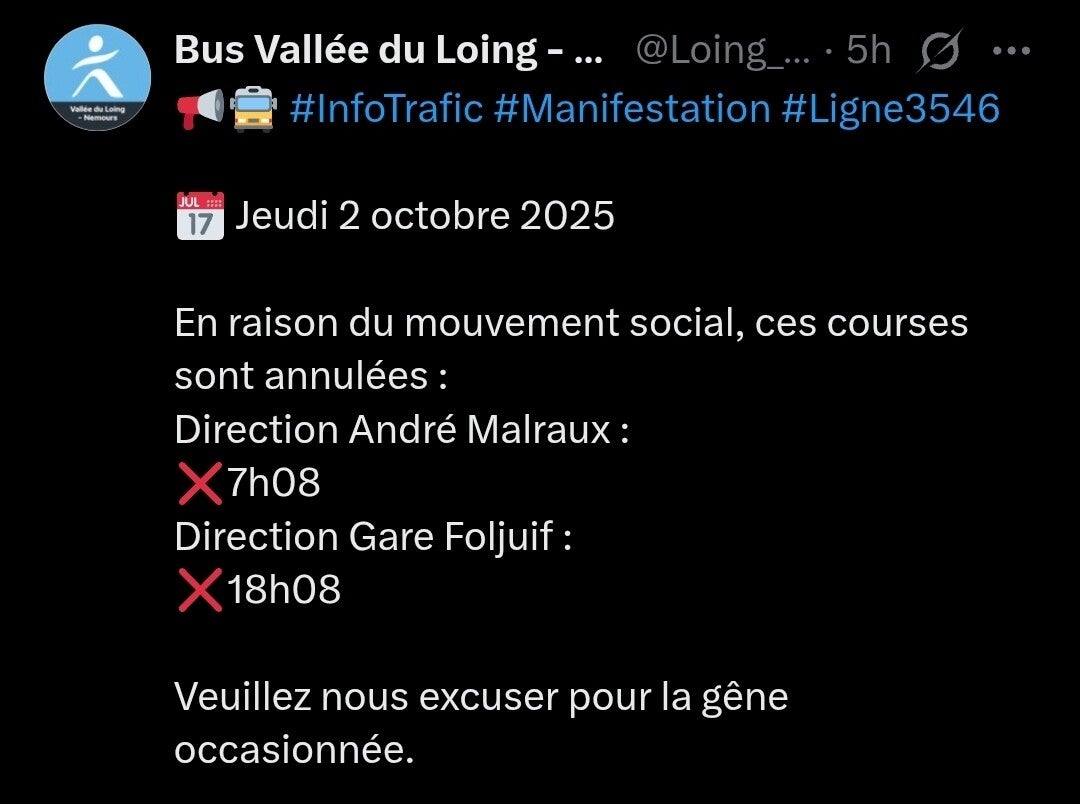Viewport: 1080px width, 804px height.
Task: Click the account name Bus Vallée du Loing
Action: coord(388,50)
